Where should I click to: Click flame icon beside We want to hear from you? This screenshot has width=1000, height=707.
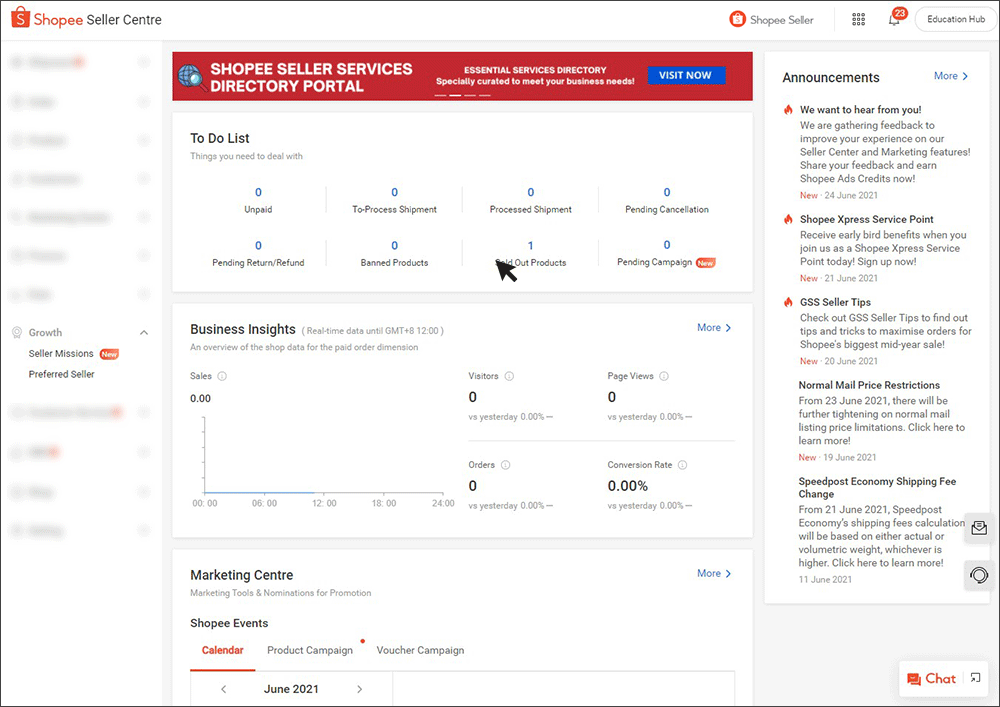point(788,110)
